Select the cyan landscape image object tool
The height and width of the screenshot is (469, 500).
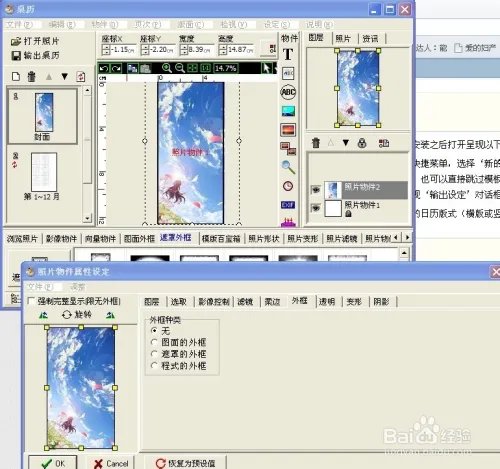[x=288, y=111]
